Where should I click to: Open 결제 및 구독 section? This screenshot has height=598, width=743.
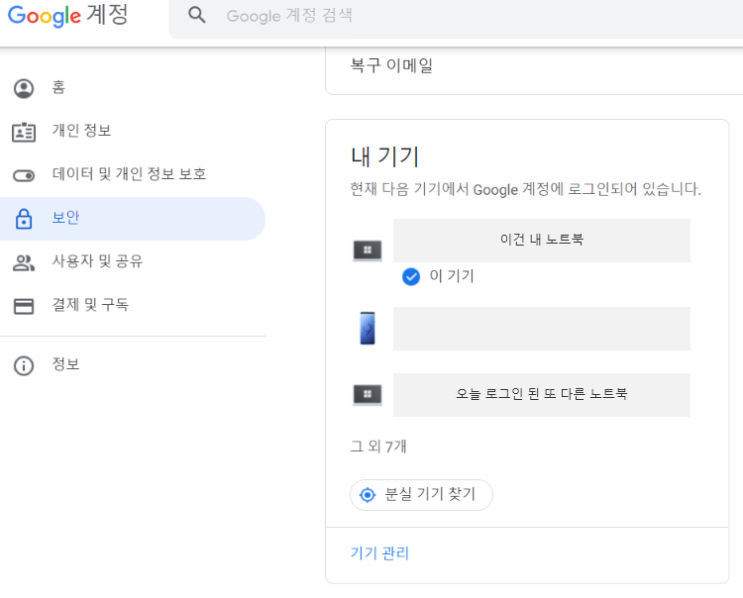pyautogui.click(x=90, y=305)
